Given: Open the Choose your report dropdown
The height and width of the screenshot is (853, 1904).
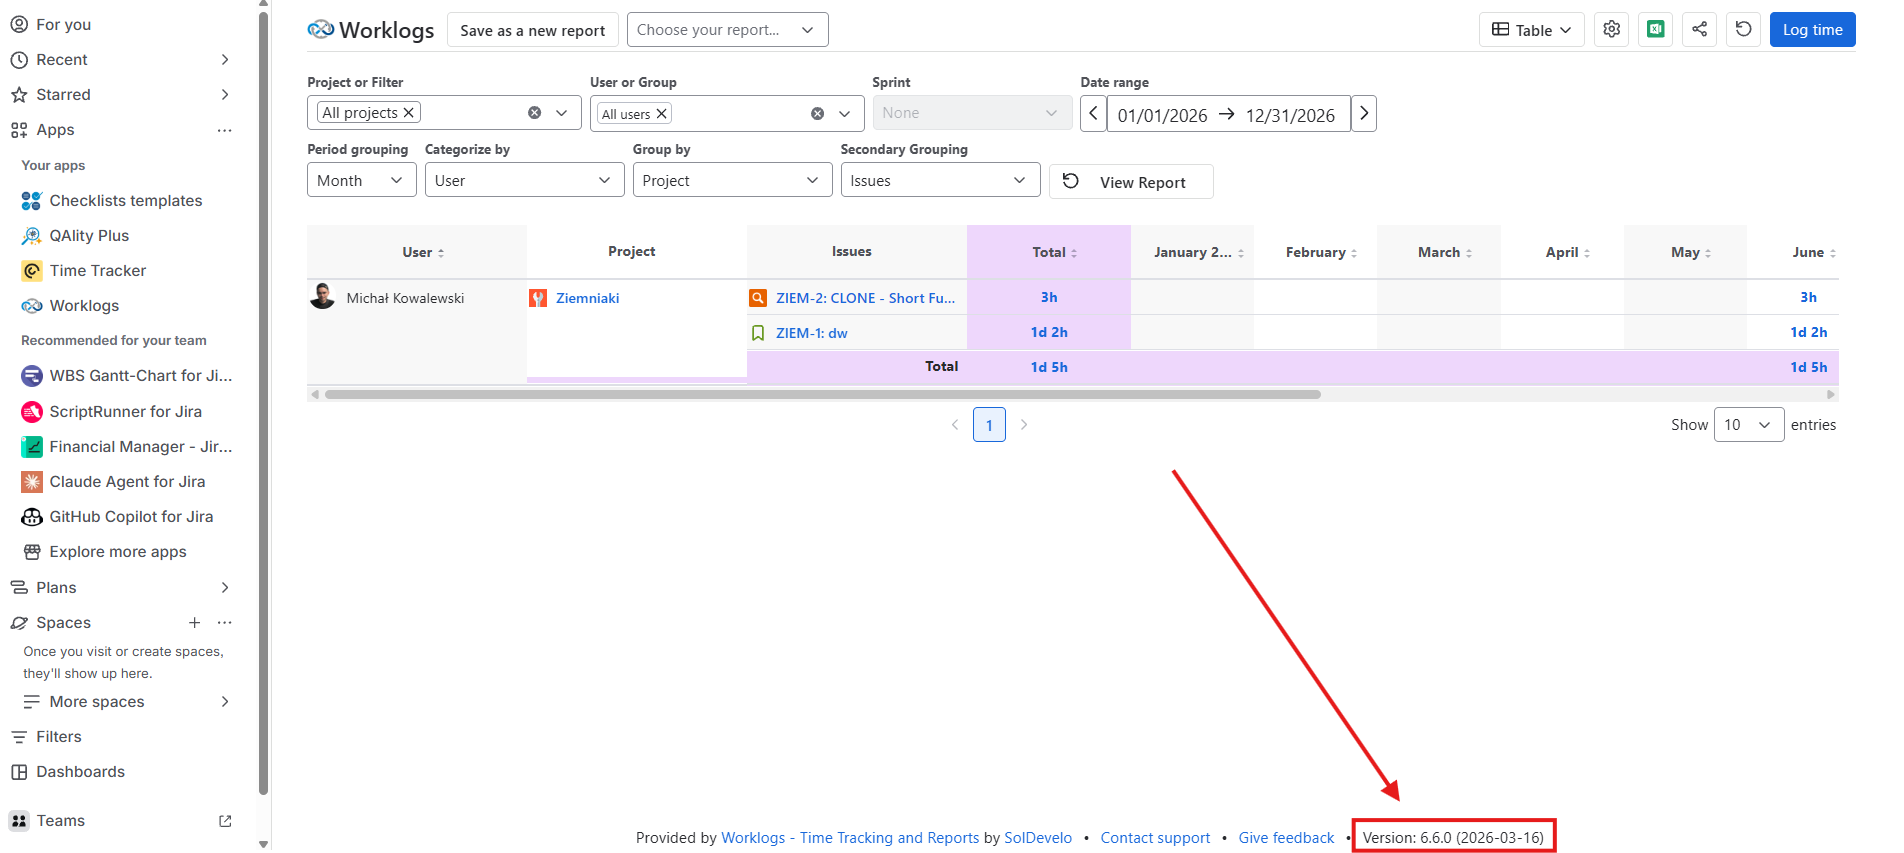Looking at the screenshot, I should coord(727,30).
